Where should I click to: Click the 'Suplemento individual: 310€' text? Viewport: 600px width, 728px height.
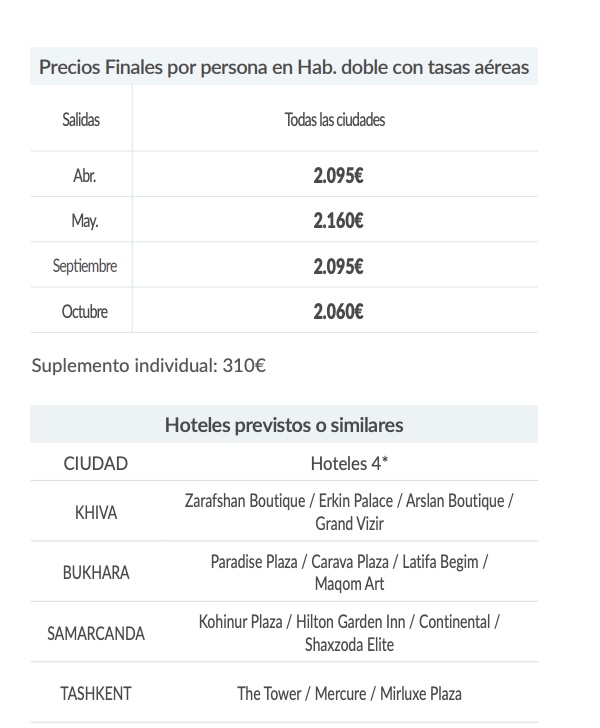coord(149,365)
